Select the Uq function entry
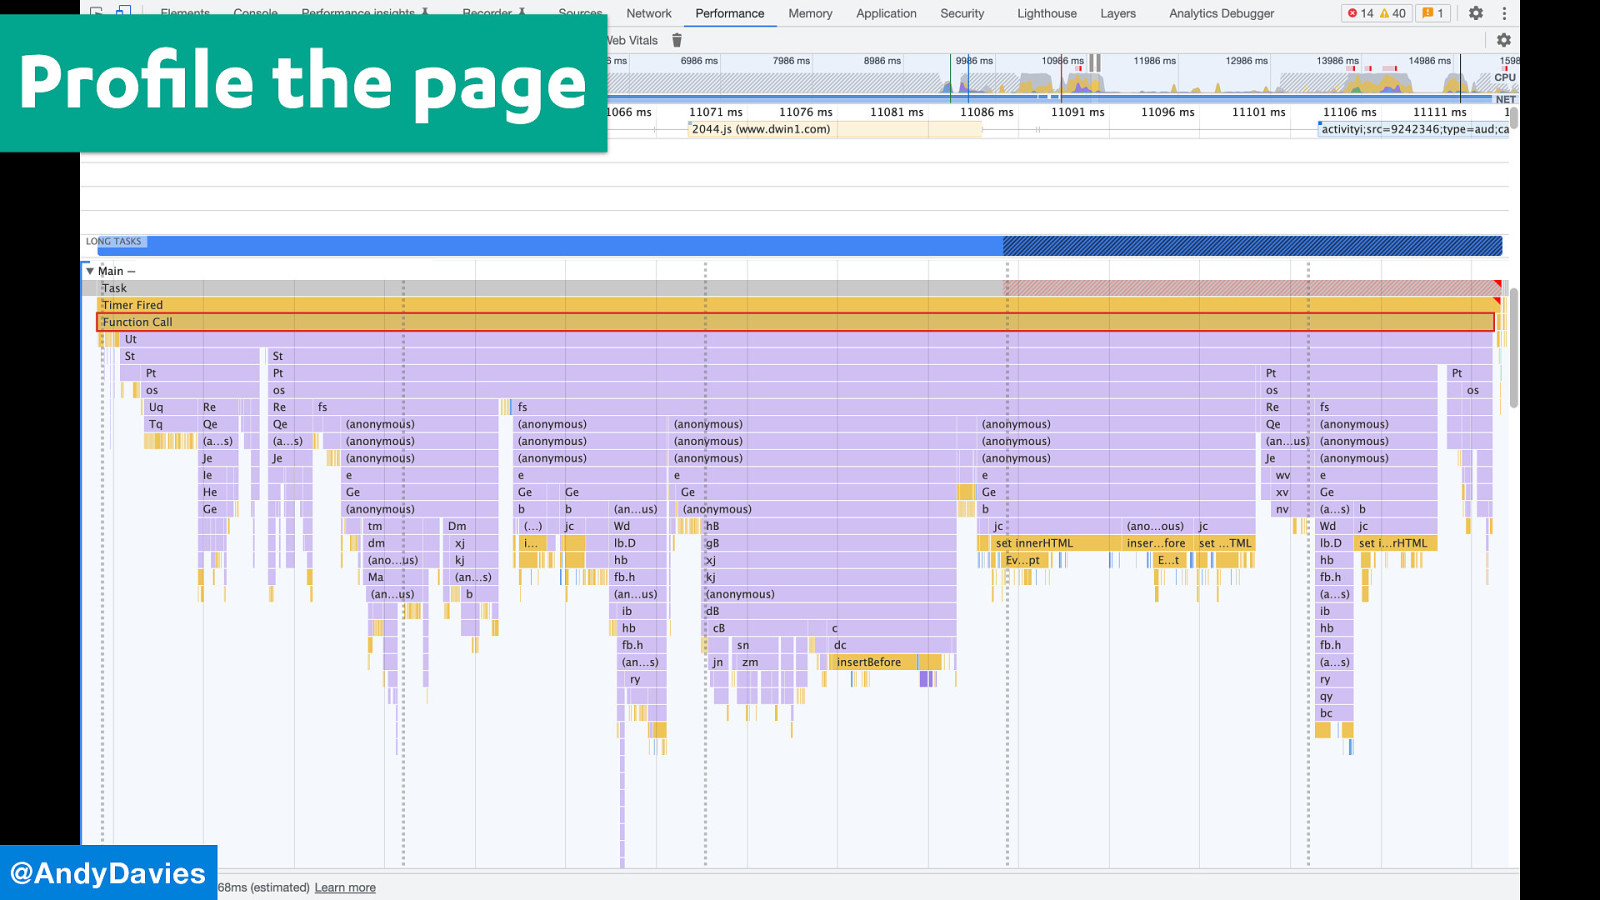 [170, 407]
